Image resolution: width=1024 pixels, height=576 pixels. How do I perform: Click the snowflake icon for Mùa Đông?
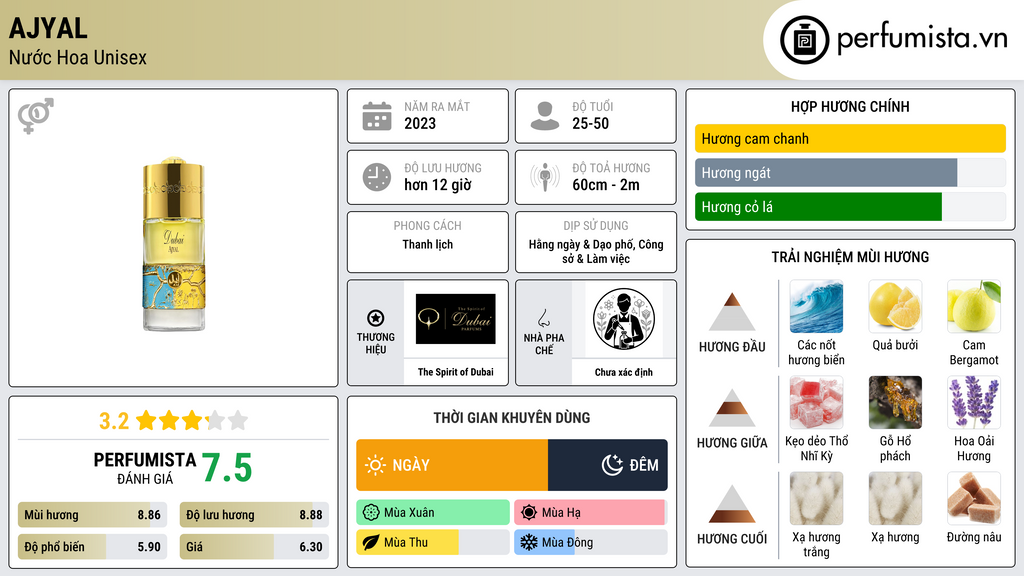(529, 542)
